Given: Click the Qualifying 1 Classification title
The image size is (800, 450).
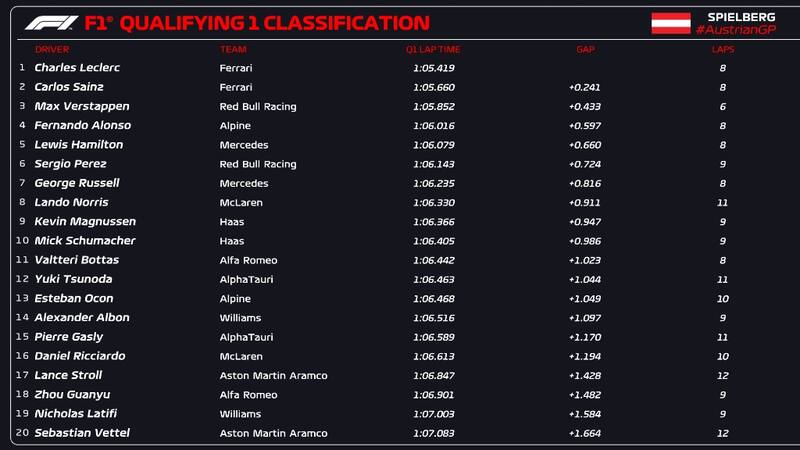Looking at the screenshot, I should tap(260, 23).
